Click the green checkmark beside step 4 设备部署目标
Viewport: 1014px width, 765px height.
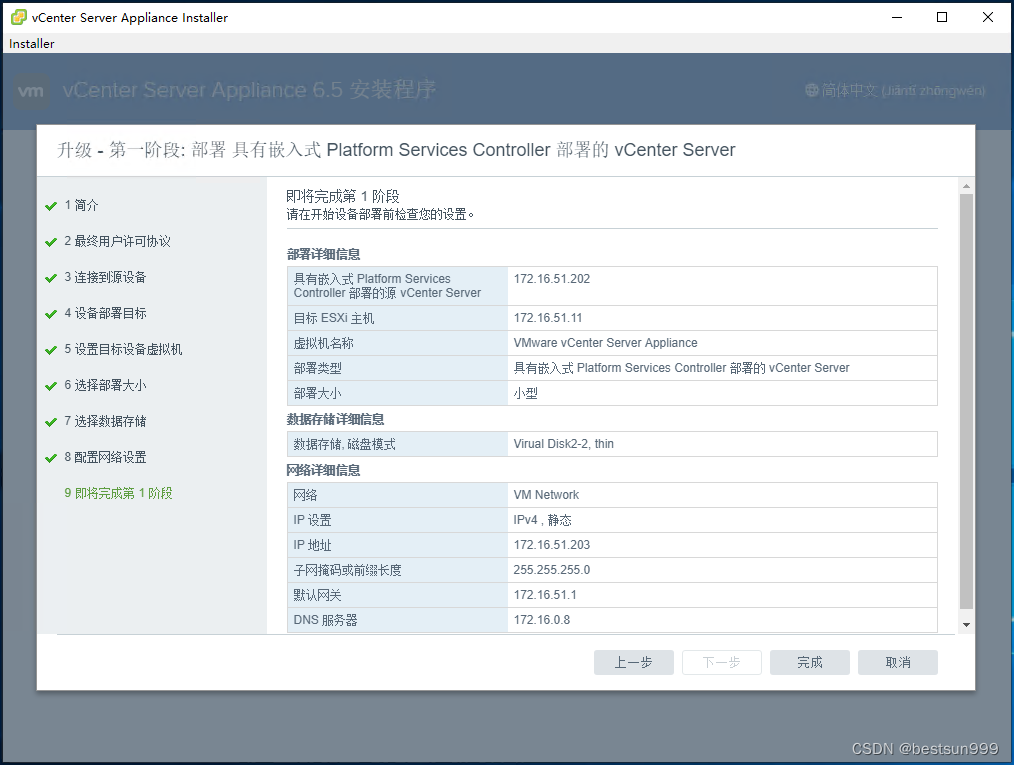pos(51,312)
